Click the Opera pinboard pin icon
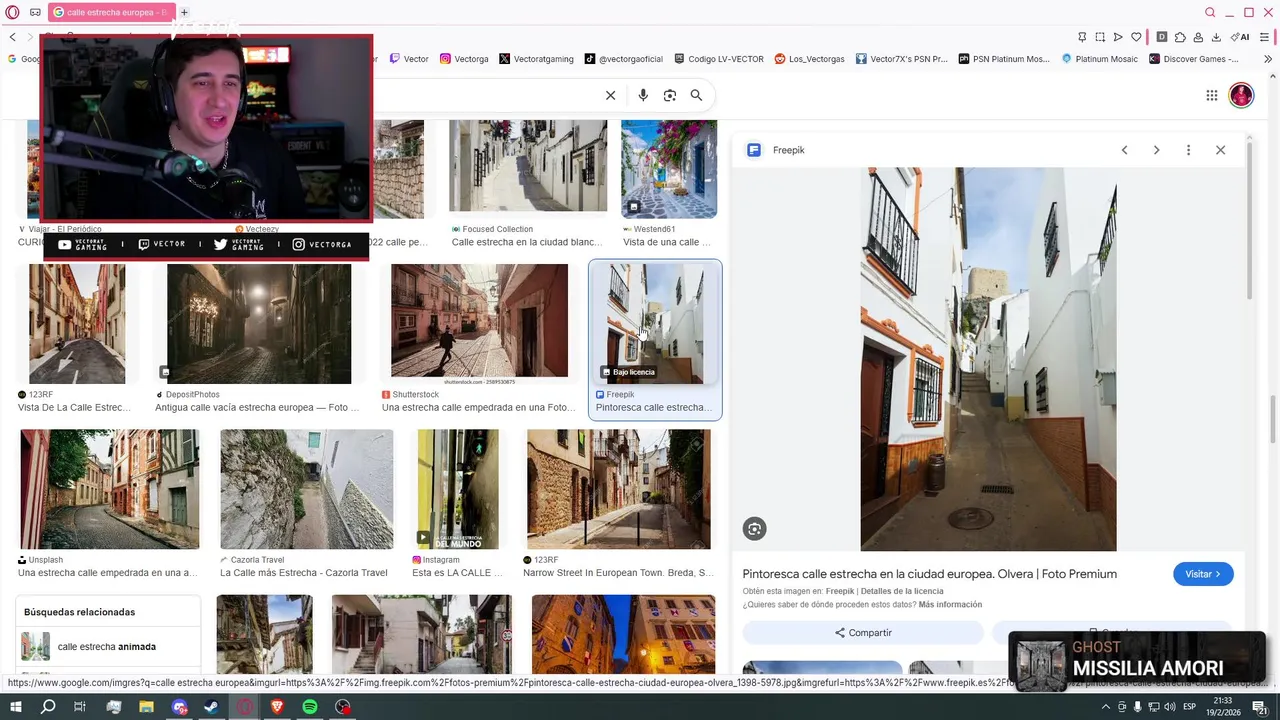This screenshot has width=1280, height=720. point(1082,37)
